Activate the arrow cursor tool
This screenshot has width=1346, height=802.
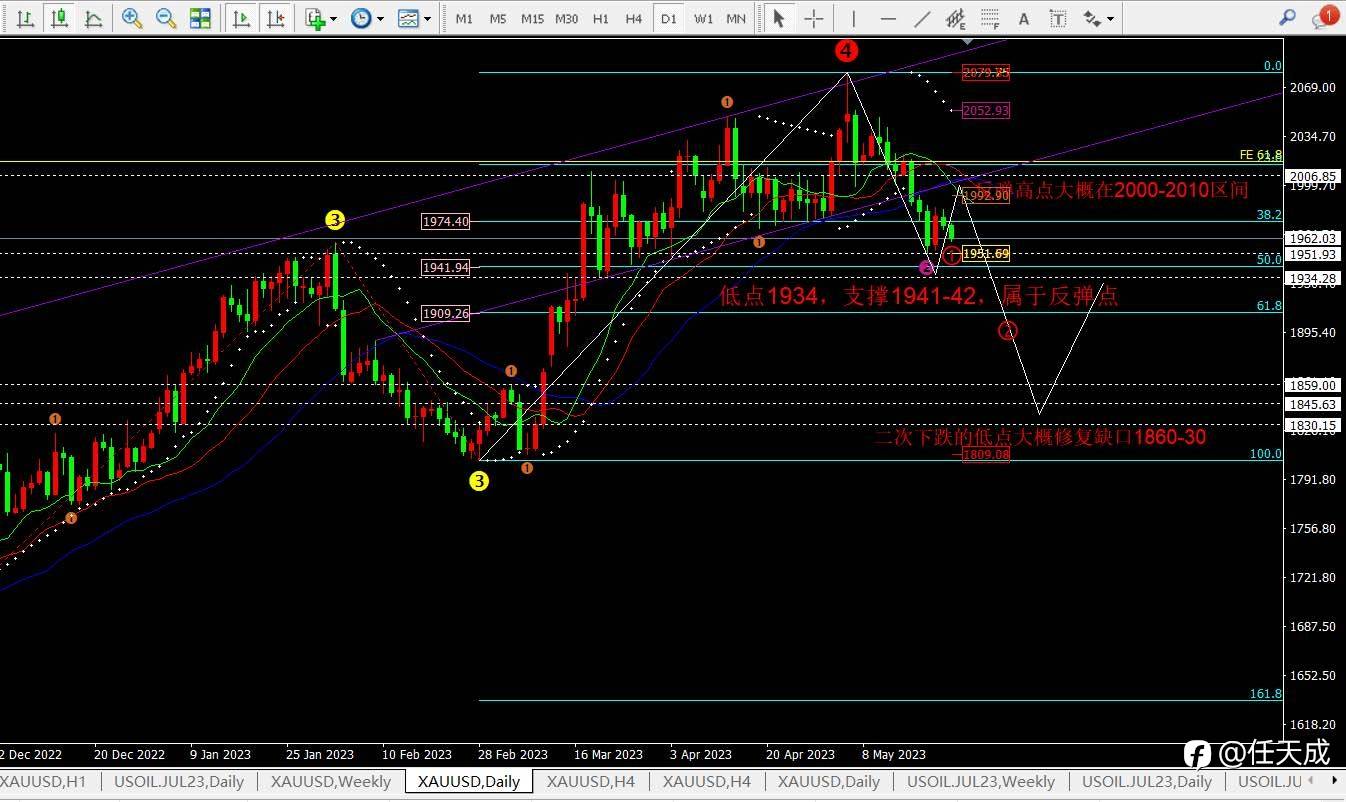point(779,18)
